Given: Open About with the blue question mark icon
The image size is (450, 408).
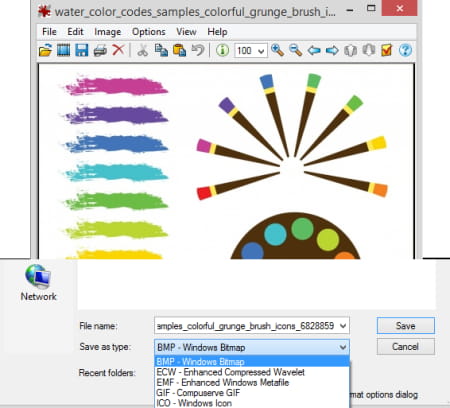Looking at the screenshot, I should coord(405,51).
